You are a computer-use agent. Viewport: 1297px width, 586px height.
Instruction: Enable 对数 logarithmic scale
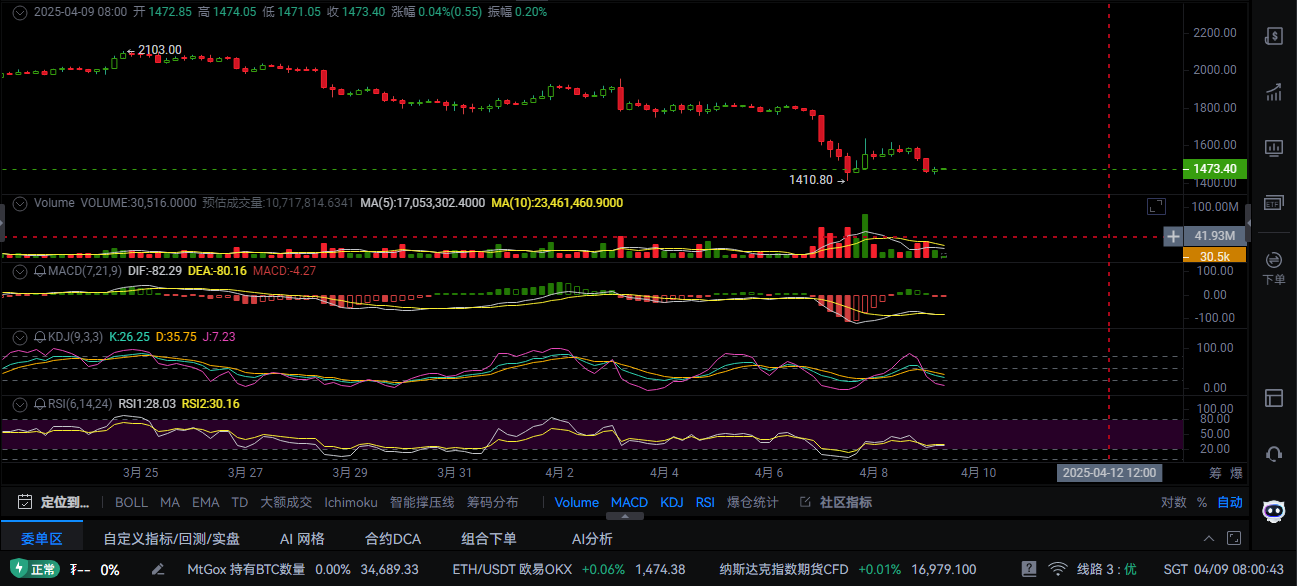(x=1174, y=502)
